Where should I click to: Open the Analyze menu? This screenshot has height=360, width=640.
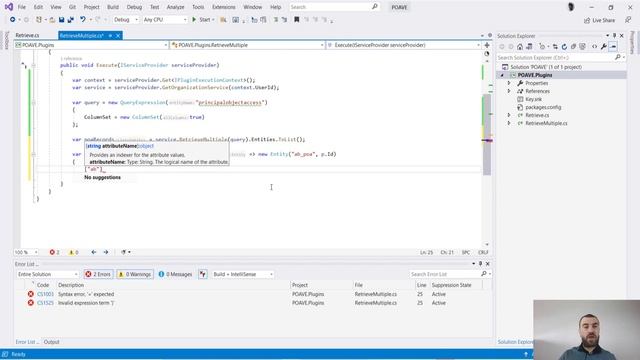point(176,7)
